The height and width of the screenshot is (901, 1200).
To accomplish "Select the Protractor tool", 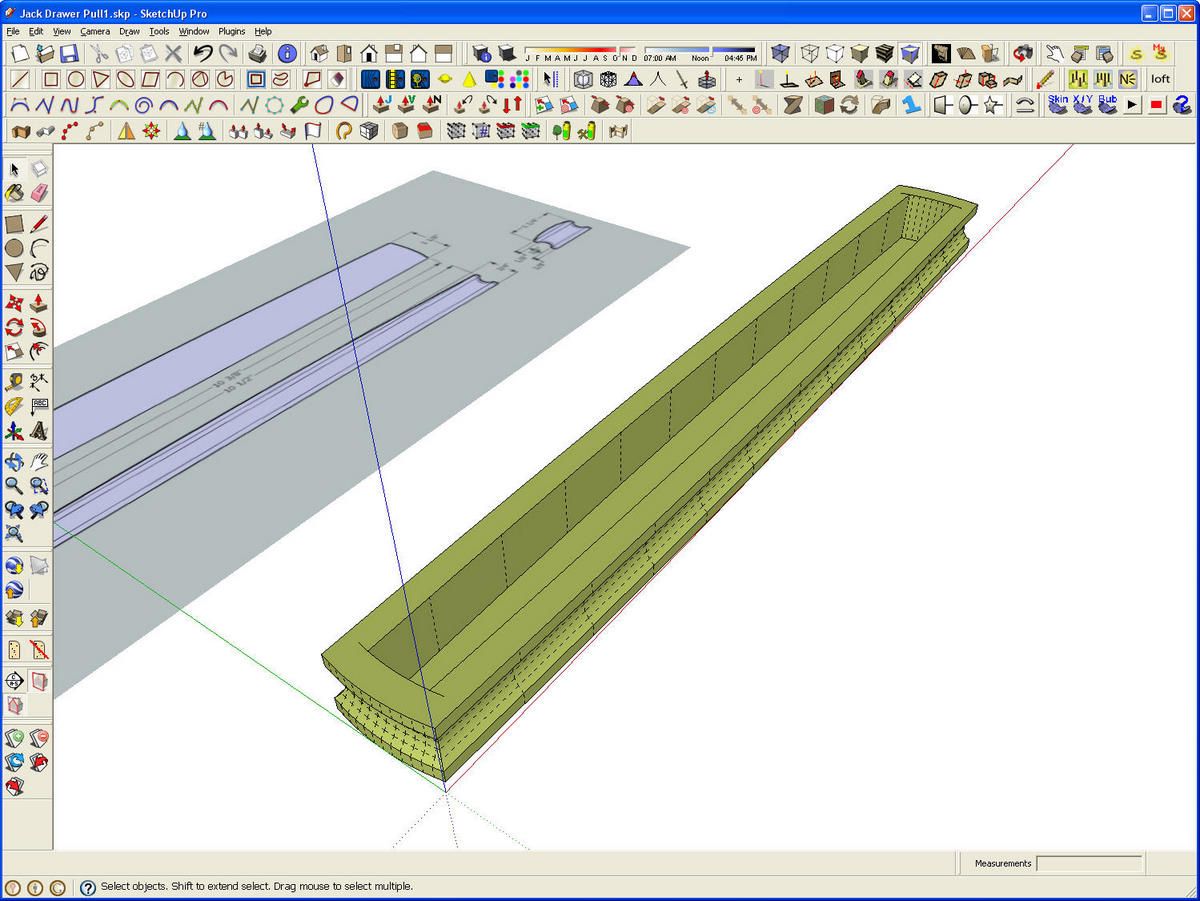I will click(15, 406).
